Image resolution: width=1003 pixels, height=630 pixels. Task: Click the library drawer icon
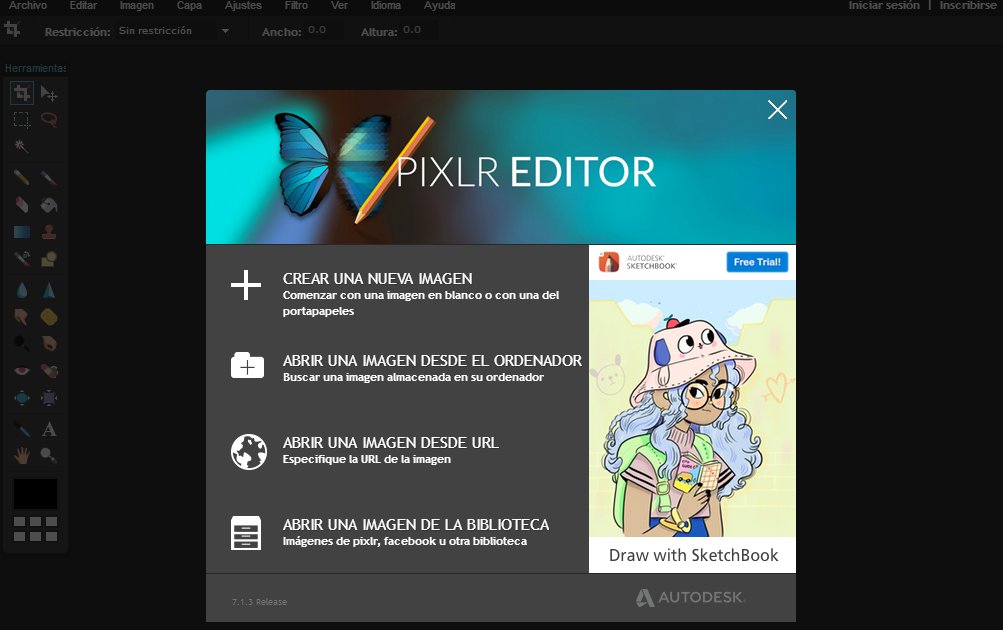[246, 533]
